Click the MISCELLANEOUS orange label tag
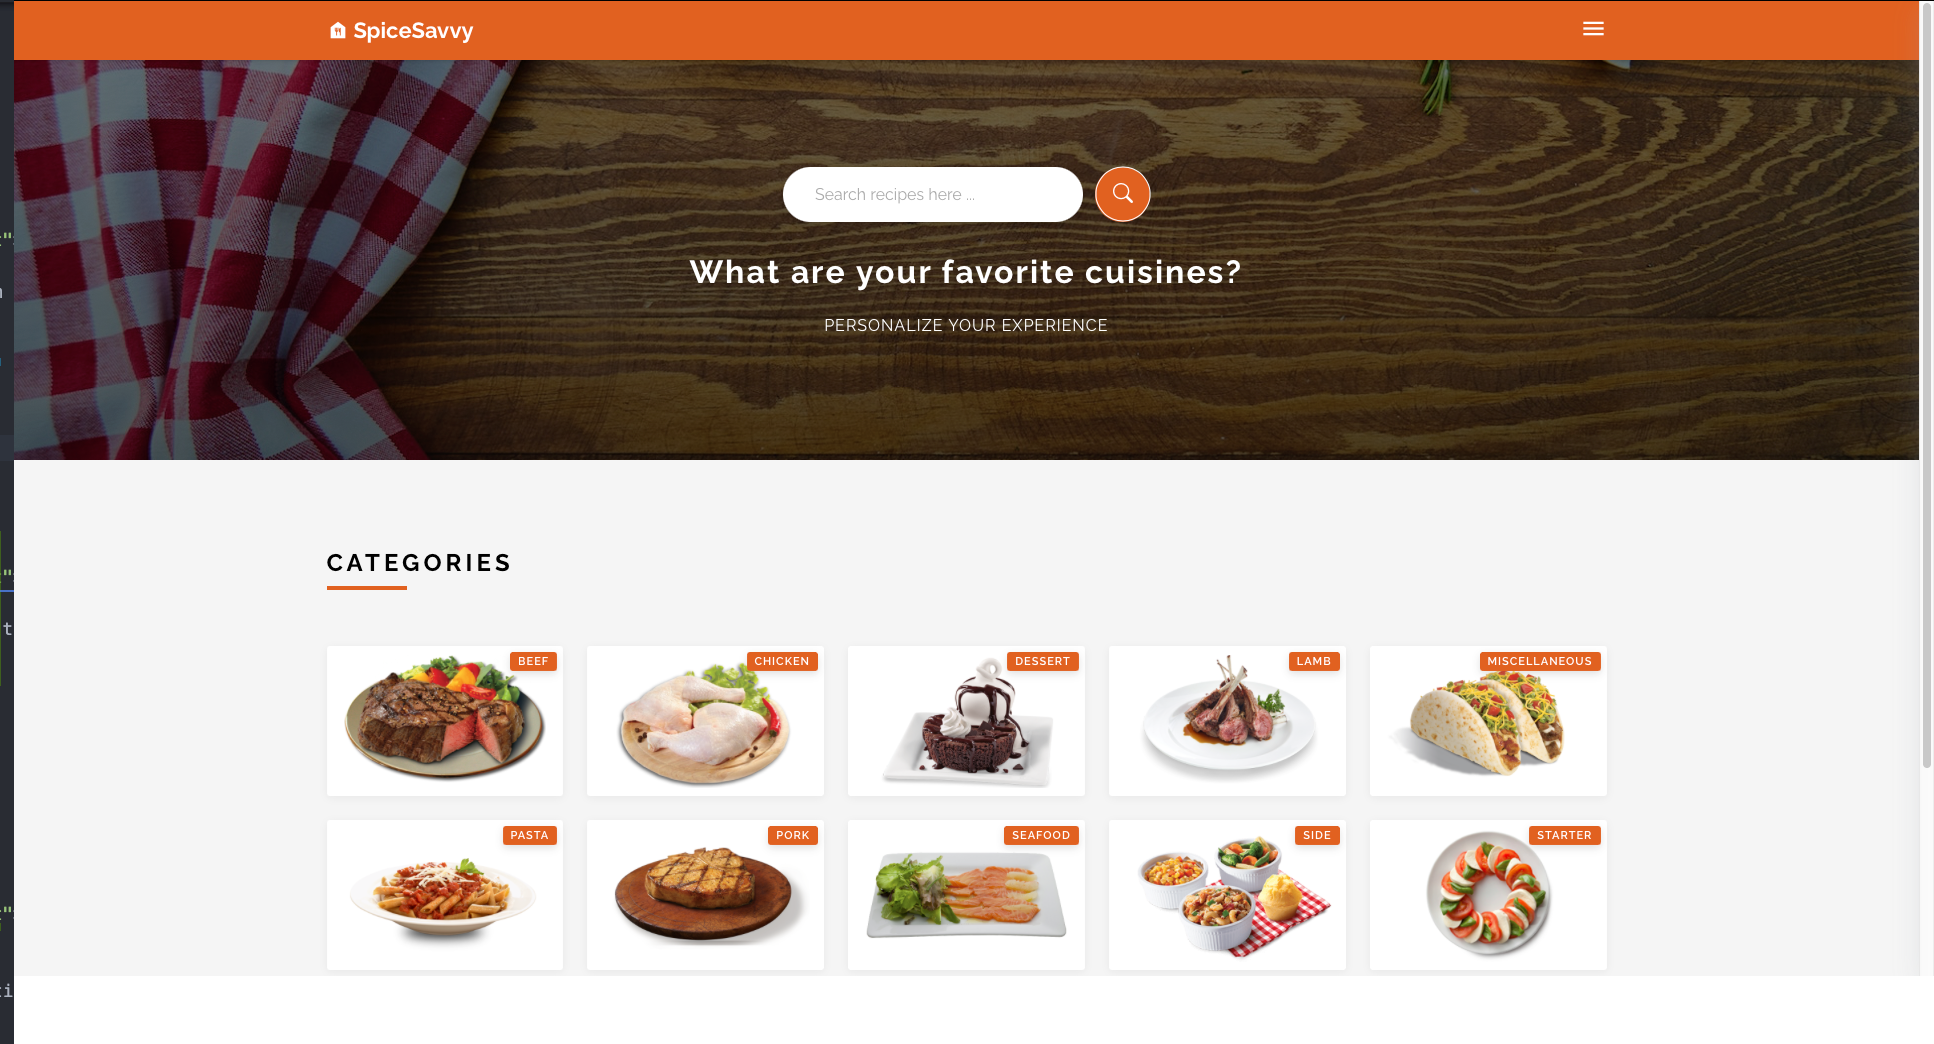This screenshot has width=1934, height=1044. click(1540, 661)
